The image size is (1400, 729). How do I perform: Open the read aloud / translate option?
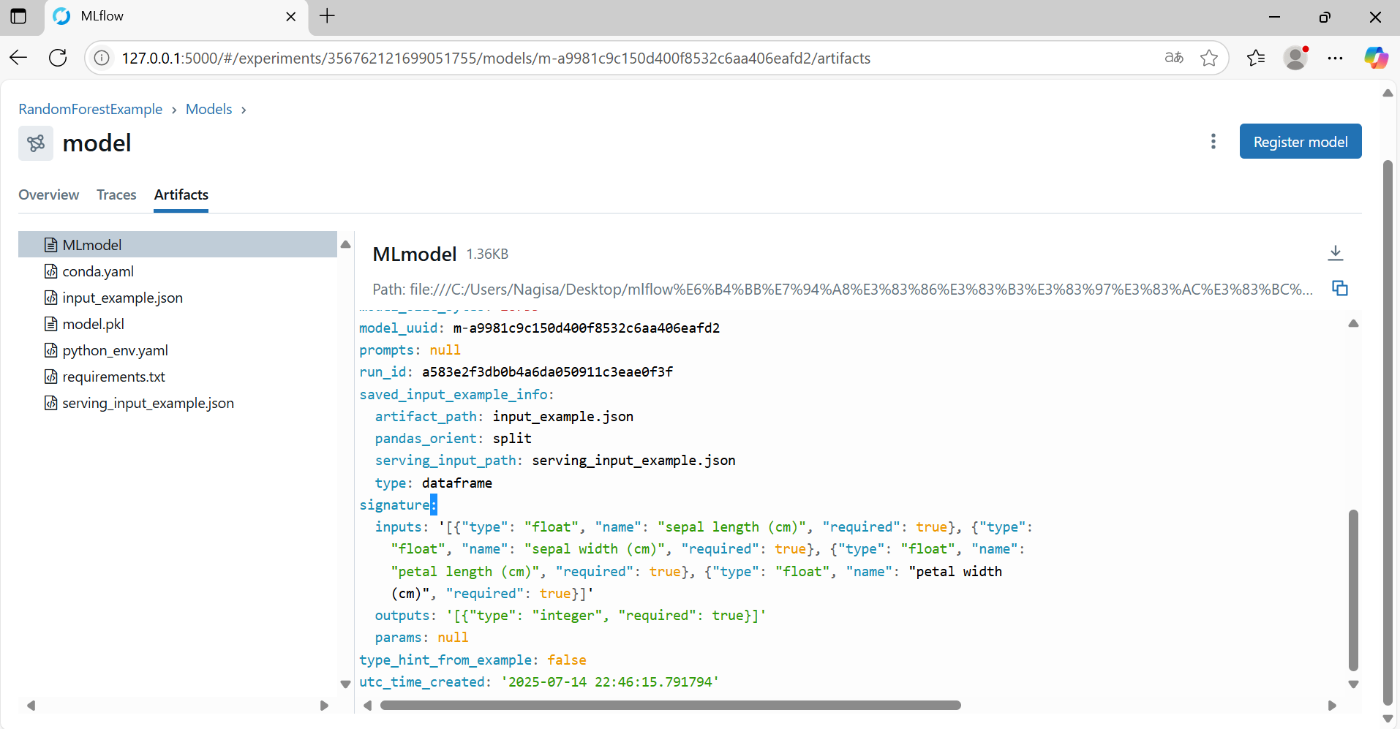1174,58
